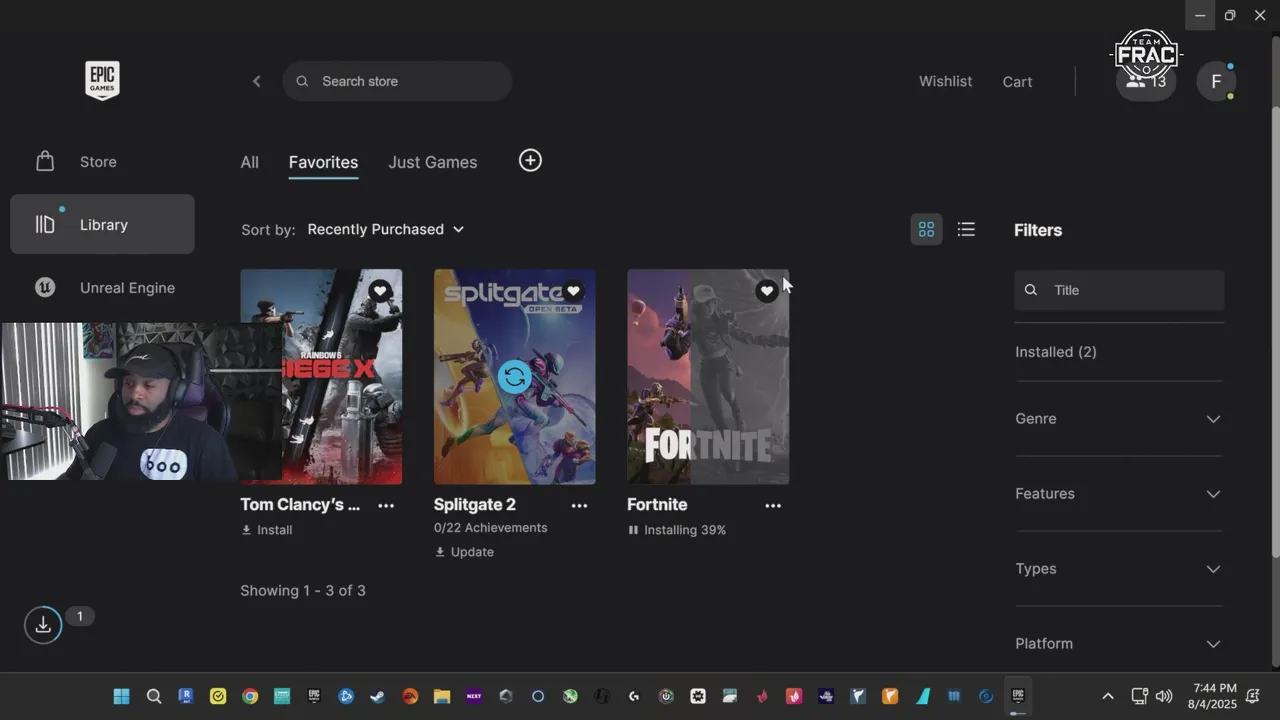Click the Fortnite game title
The image size is (1280, 720).
(657, 505)
